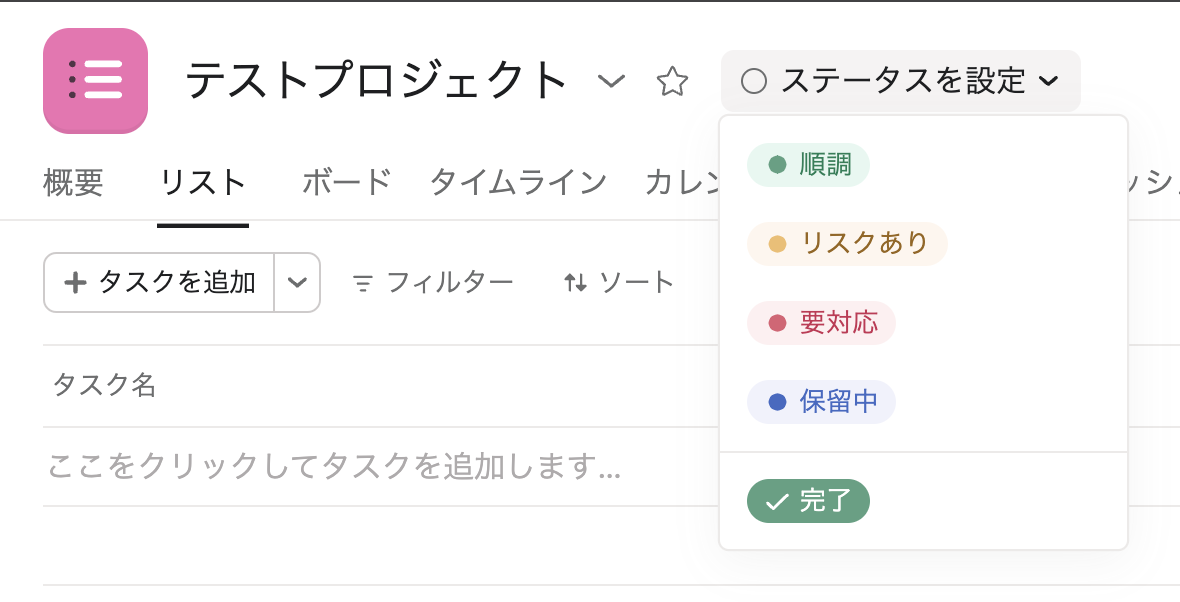Click the ここをクリックしてタスクを追加します field
The height and width of the screenshot is (602, 1180).
coord(335,466)
